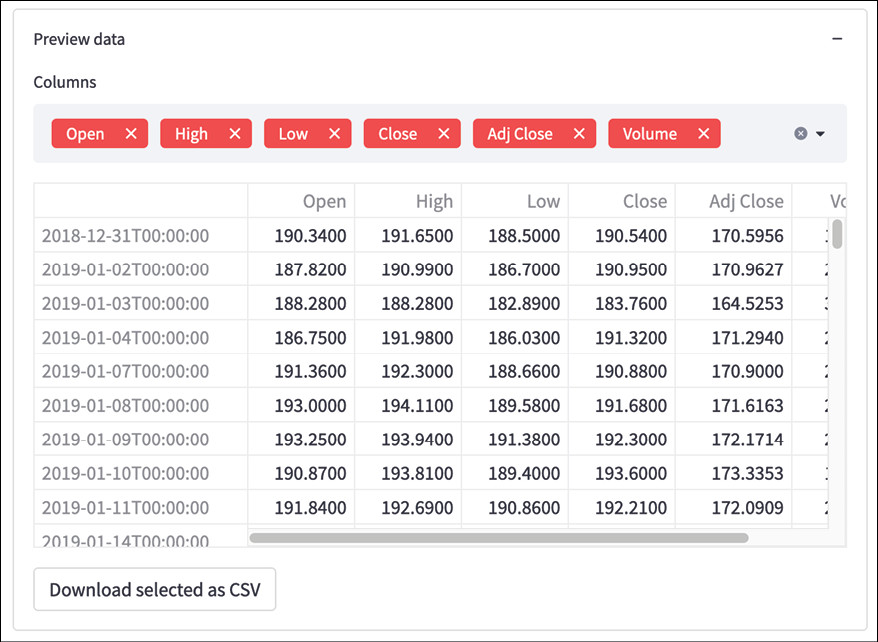Sort by the Open column header

(301, 201)
